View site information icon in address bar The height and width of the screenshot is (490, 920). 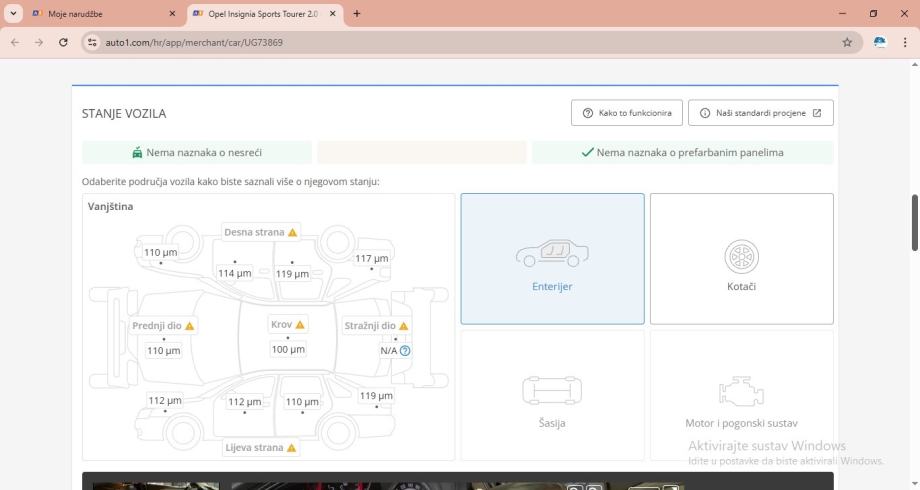point(92,42)
